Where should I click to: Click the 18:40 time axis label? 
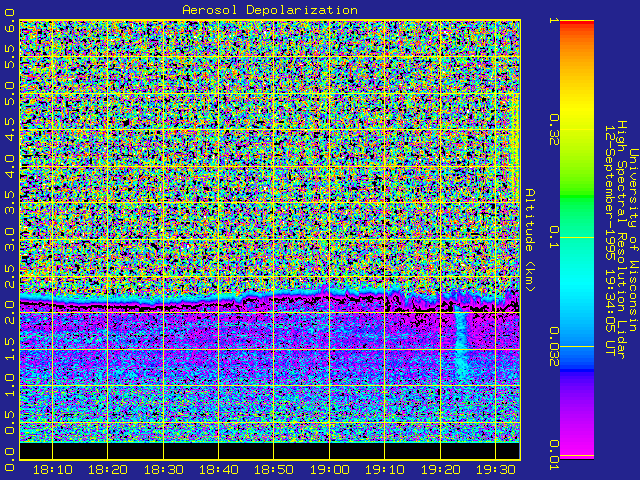(218, 470)
